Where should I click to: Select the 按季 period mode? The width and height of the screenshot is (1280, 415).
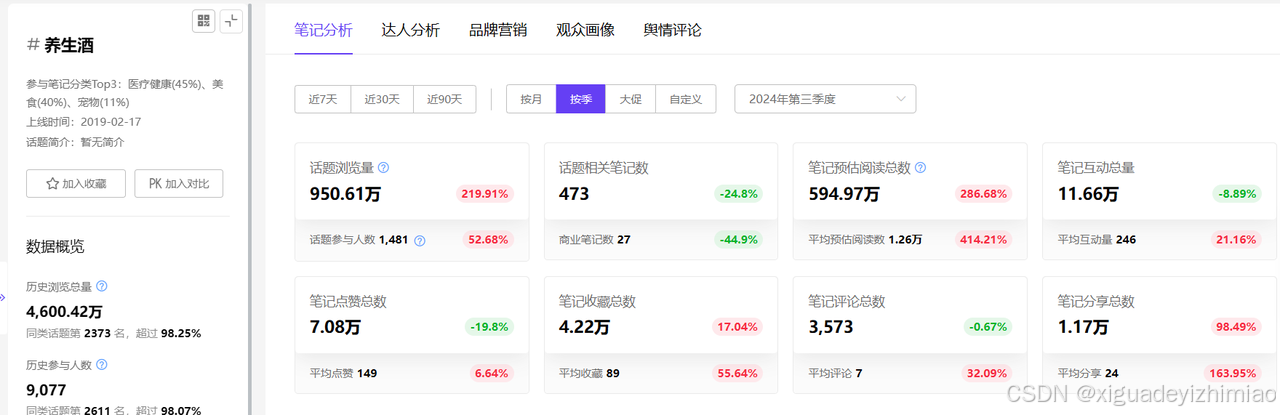(x=581, y=99)
